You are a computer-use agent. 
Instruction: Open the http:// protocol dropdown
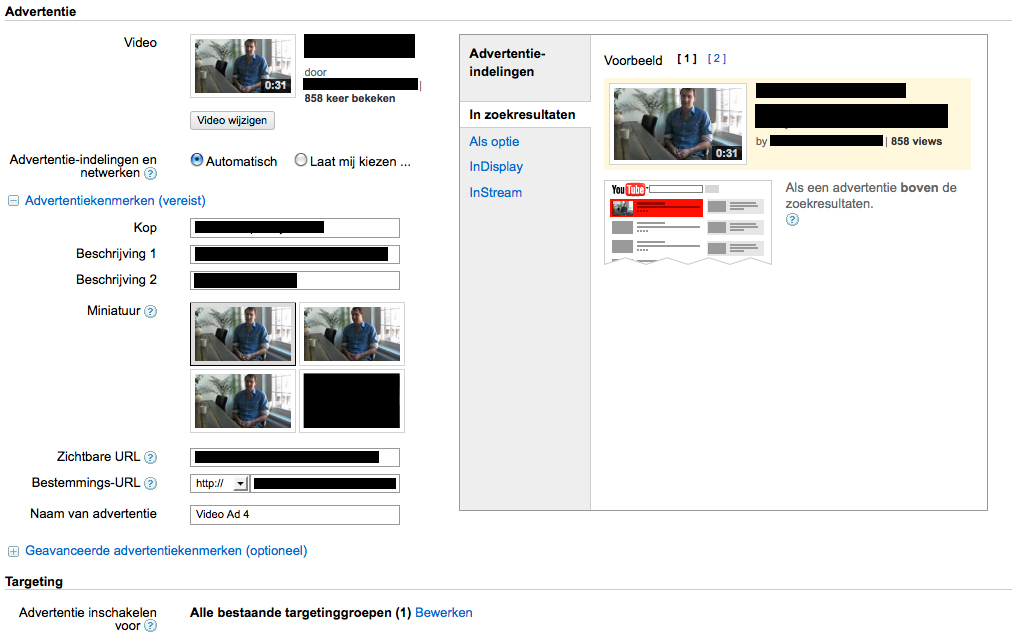(219, 484)
